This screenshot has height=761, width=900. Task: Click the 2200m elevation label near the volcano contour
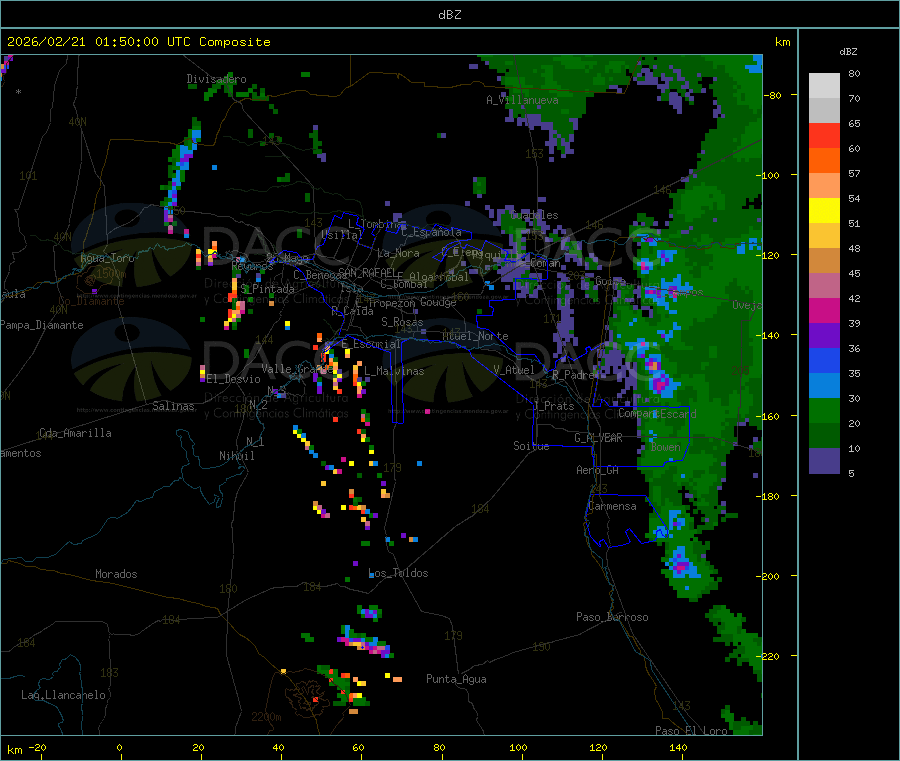click(x=266, y=717)
